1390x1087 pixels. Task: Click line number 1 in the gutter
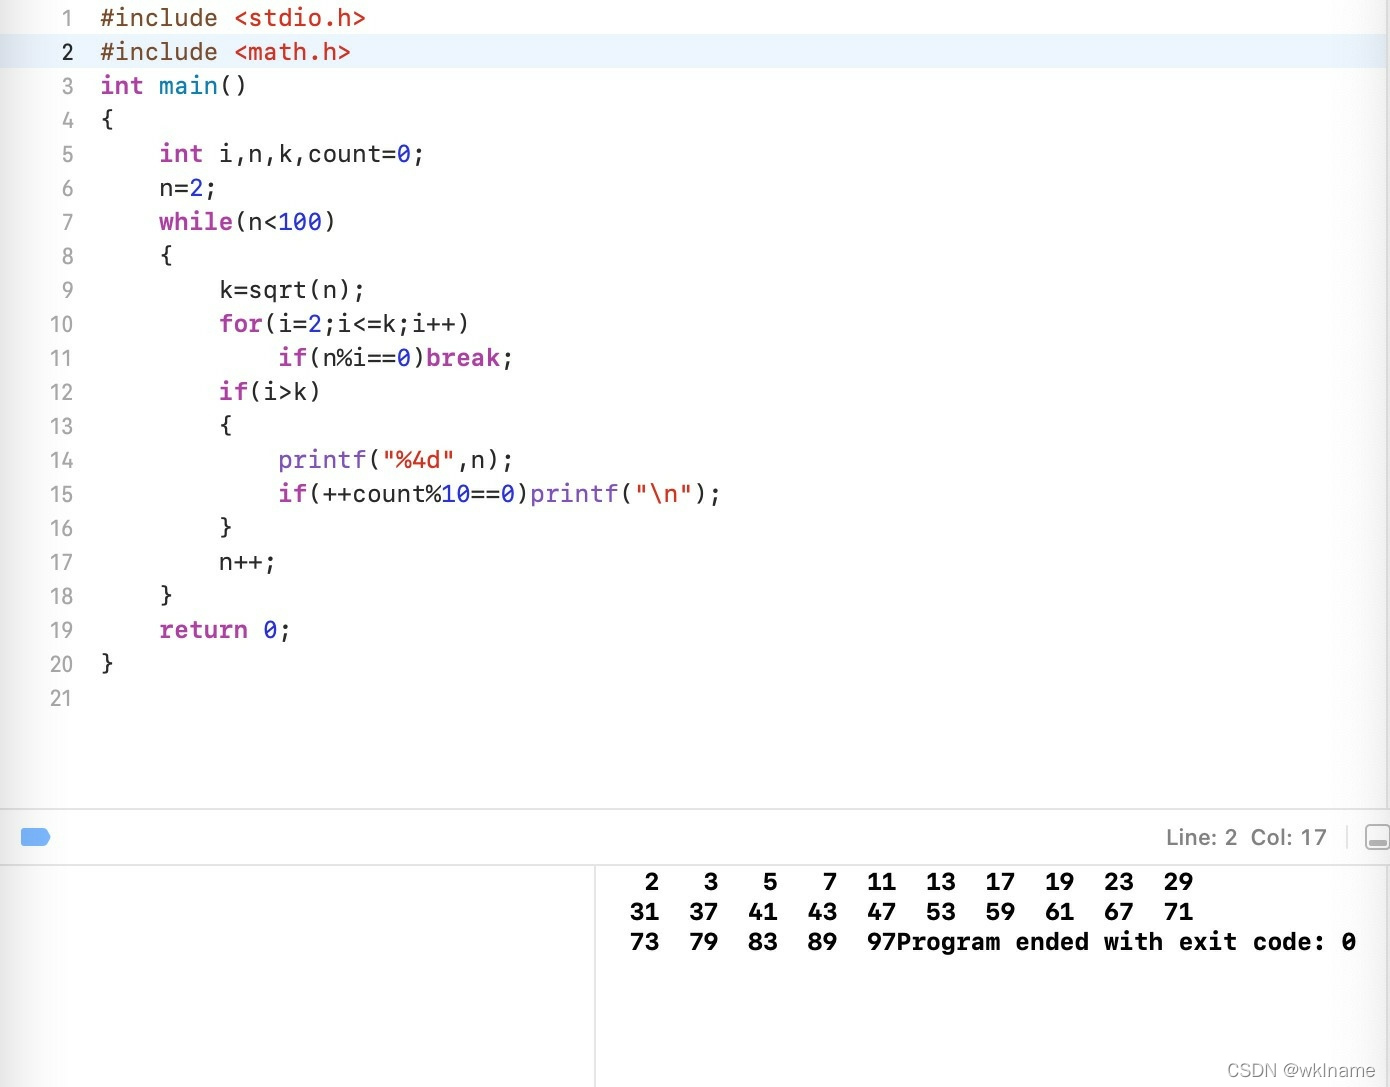(x=67, y=18)
